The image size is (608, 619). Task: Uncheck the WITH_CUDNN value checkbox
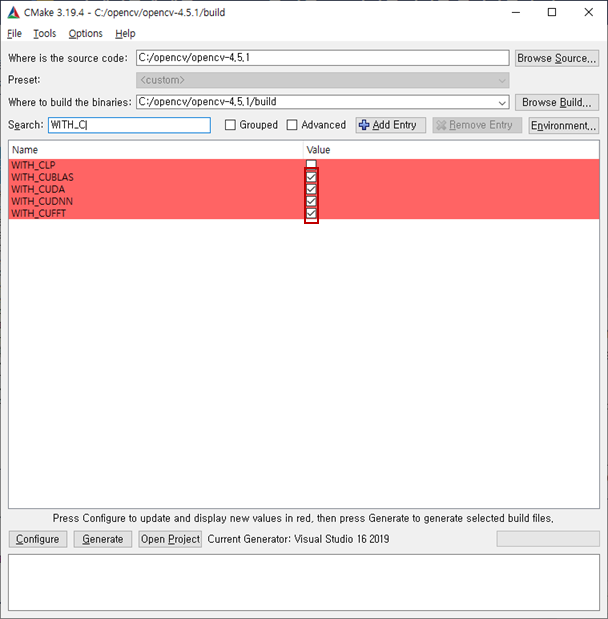click(312, 201)
